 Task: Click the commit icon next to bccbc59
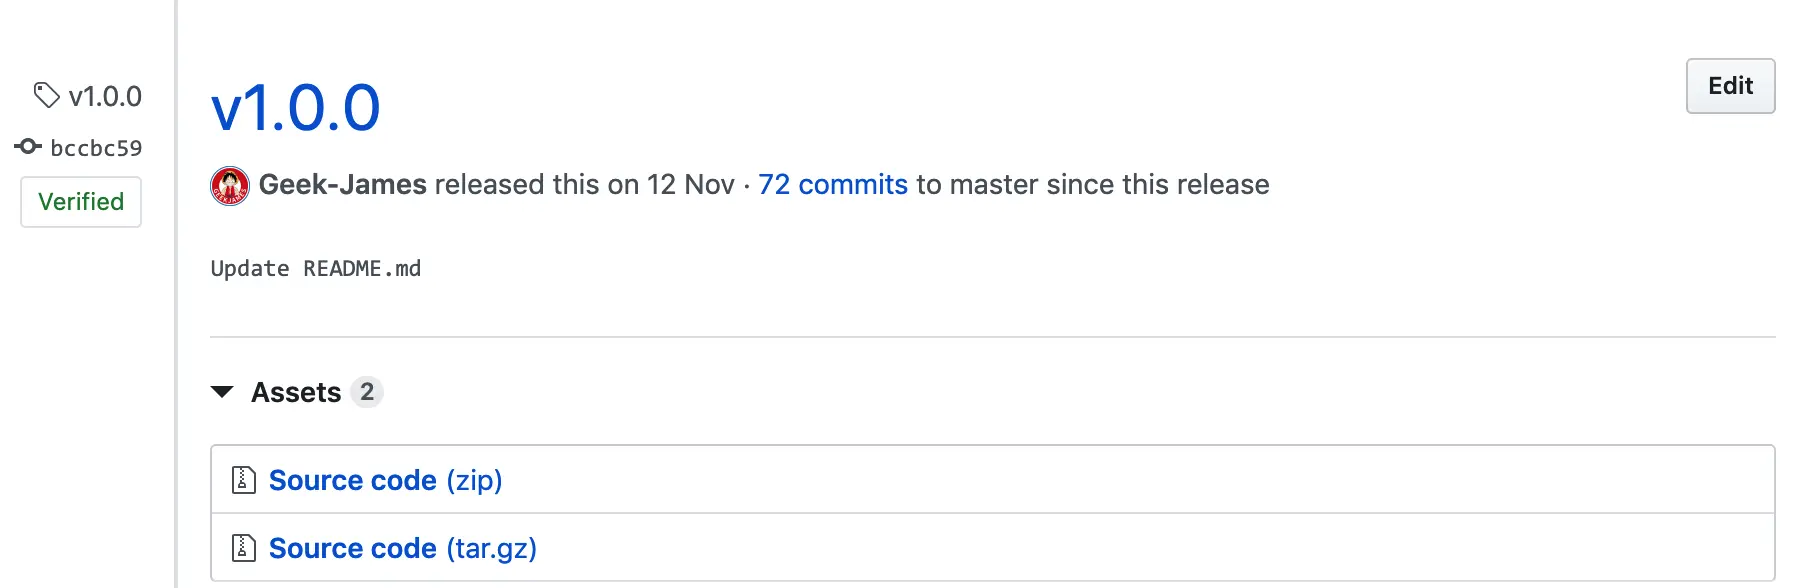coord(28,147)
